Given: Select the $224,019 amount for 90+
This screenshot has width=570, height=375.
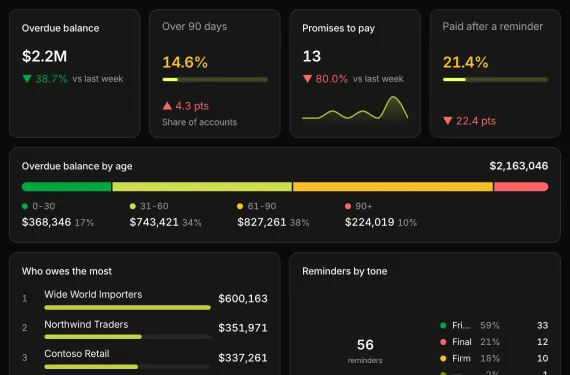Looking at the screenshot, I should pos(370,222).
